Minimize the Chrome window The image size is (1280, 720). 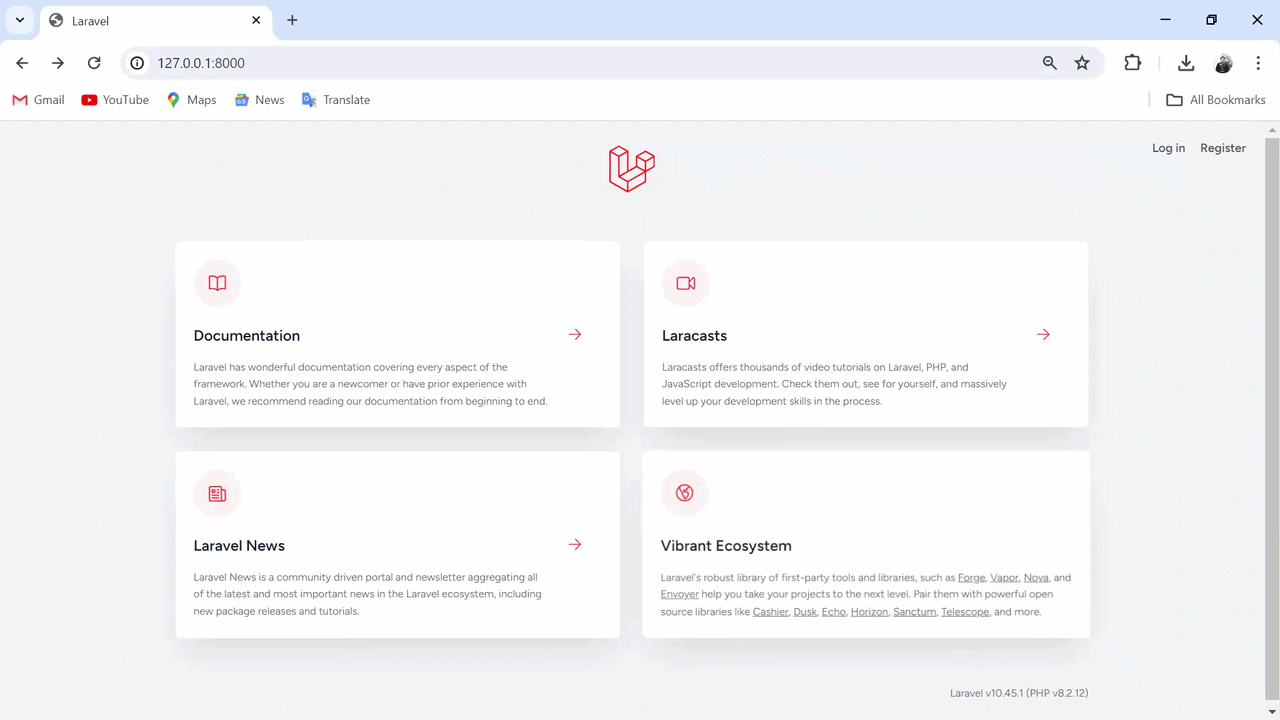point(1166,20)
